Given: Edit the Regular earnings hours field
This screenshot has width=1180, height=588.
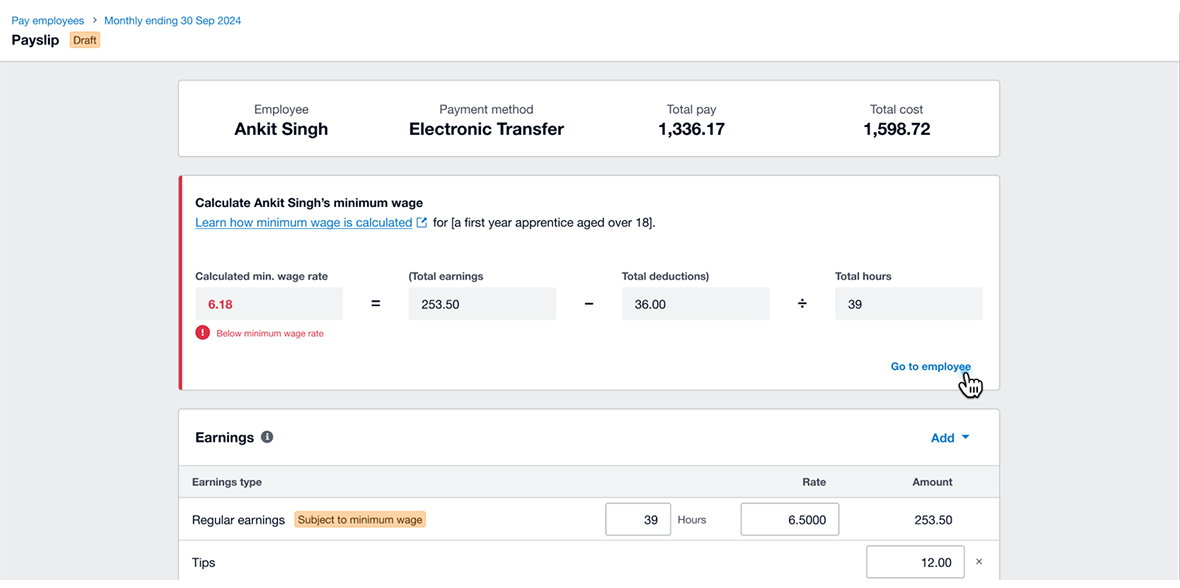Looking at the screenshot, I should [x=638, y=520].
